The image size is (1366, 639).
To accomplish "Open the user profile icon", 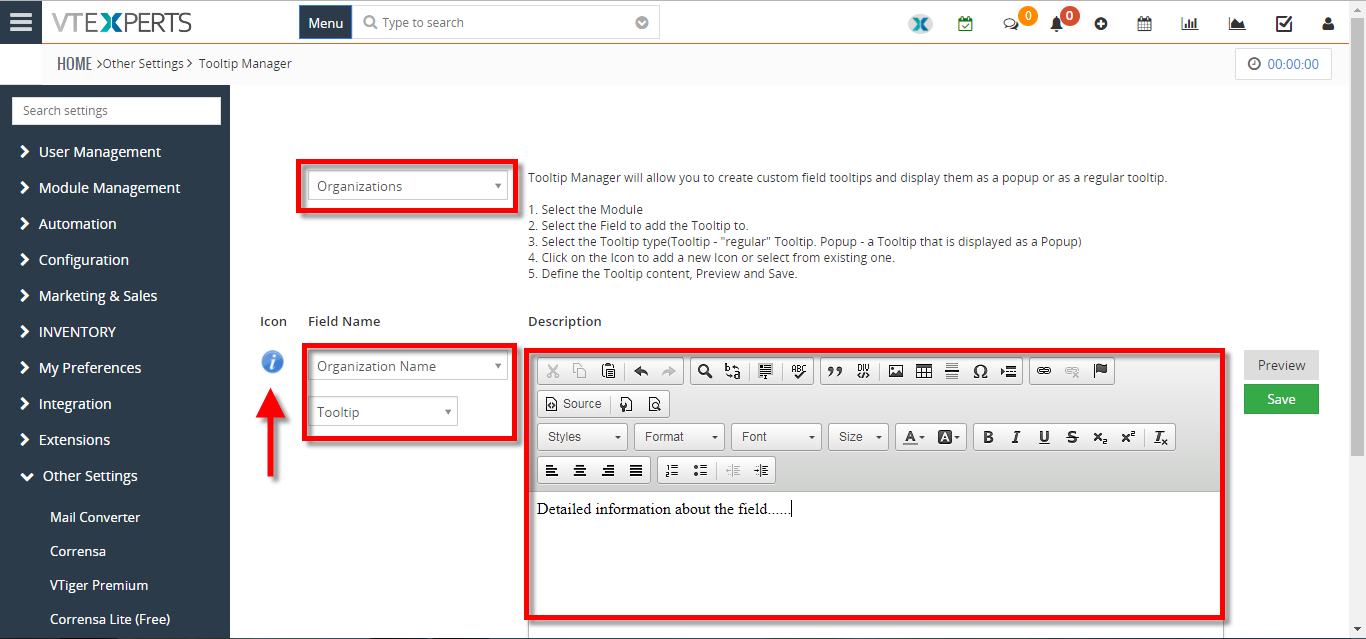I will coord(1328,24).
